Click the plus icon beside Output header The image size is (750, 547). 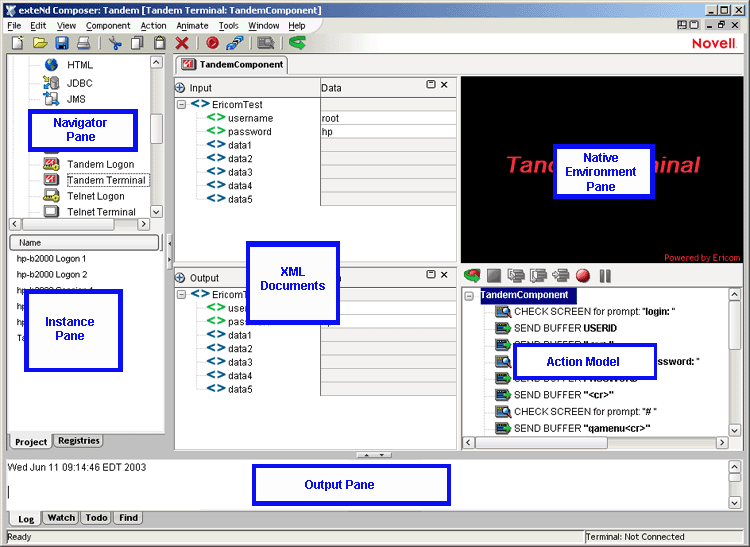click(x=180, y=277)
